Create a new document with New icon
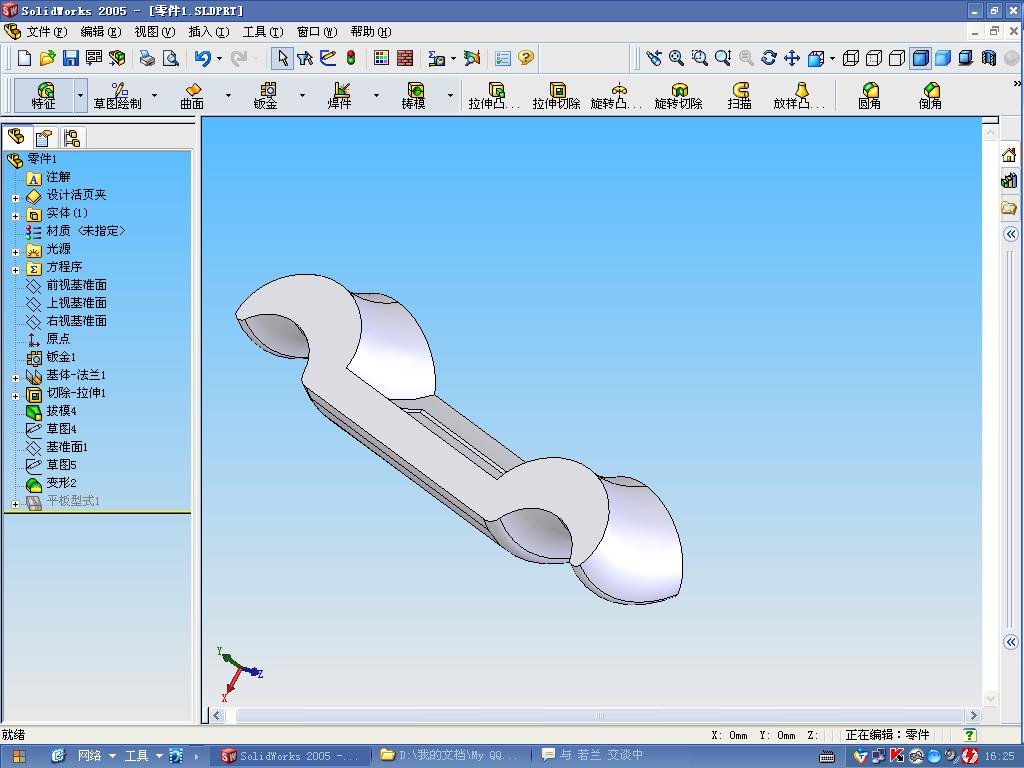Viewport: 1024px width, 768px height. pos(24,58)
